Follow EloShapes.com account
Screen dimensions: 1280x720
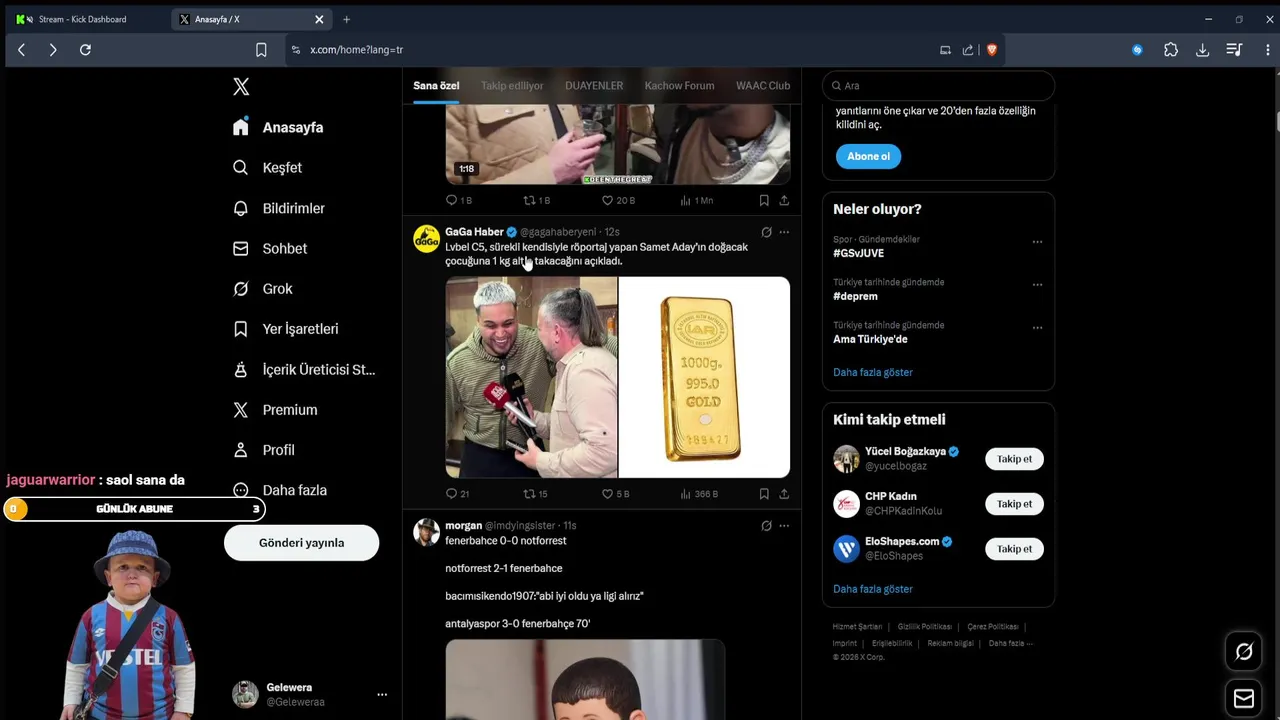coord(1014,549)
